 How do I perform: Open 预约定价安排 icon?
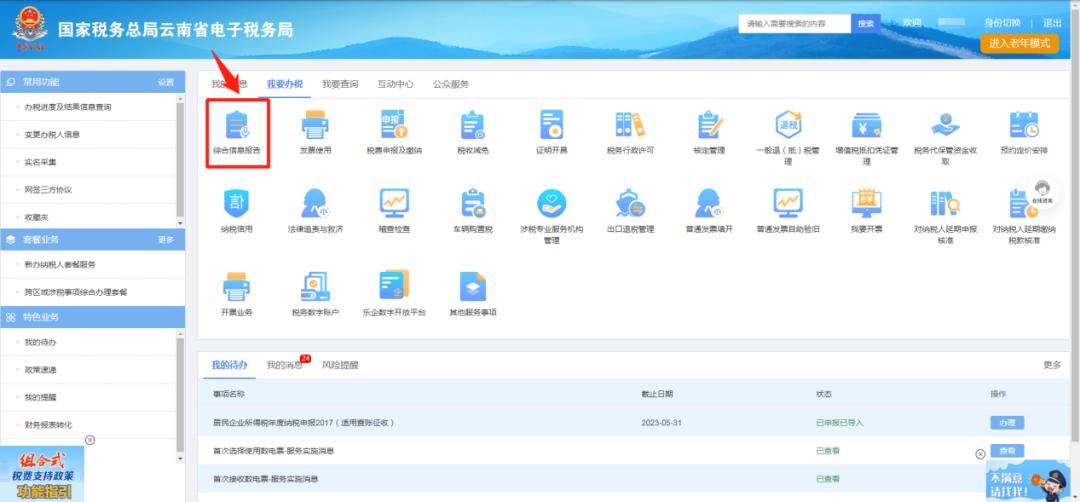coord(1024,125)
